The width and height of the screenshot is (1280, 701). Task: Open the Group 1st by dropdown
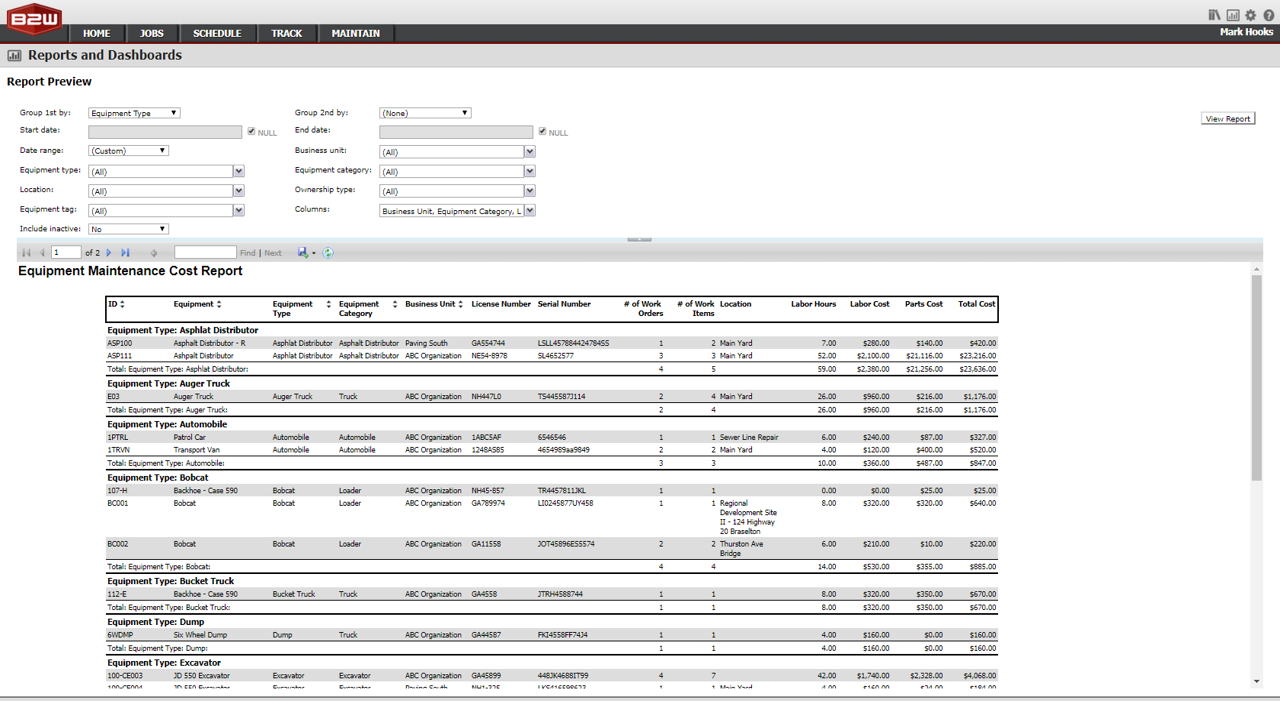click(x=135, y=113)
